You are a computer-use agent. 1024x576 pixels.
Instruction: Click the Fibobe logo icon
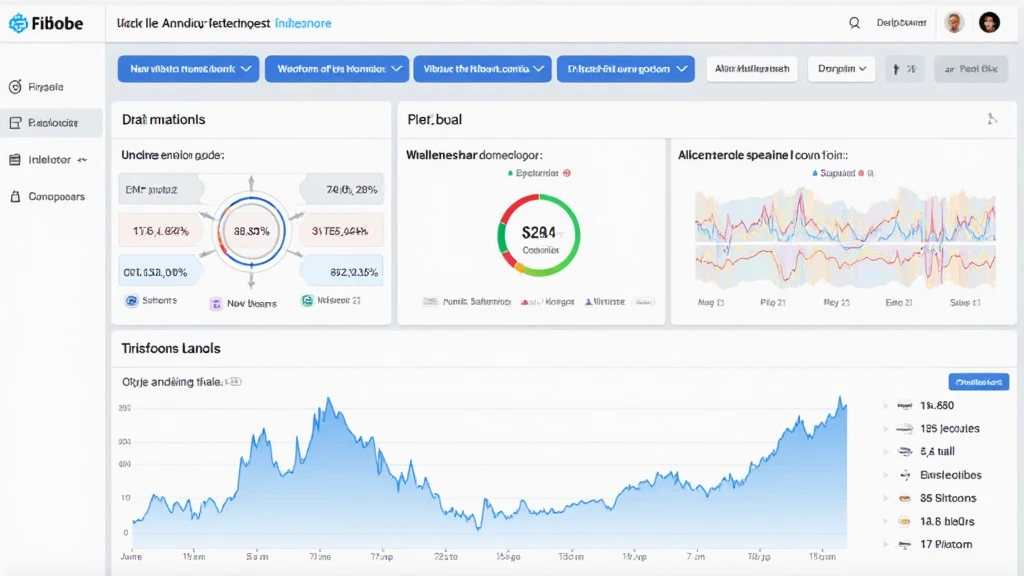(x=19, y=23)
